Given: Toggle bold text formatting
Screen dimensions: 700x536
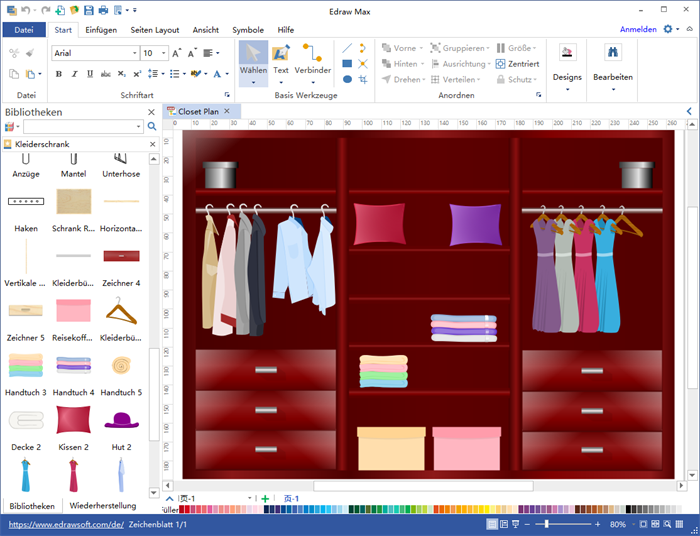Looking at the screenshot, I should (x=59, y=74).
